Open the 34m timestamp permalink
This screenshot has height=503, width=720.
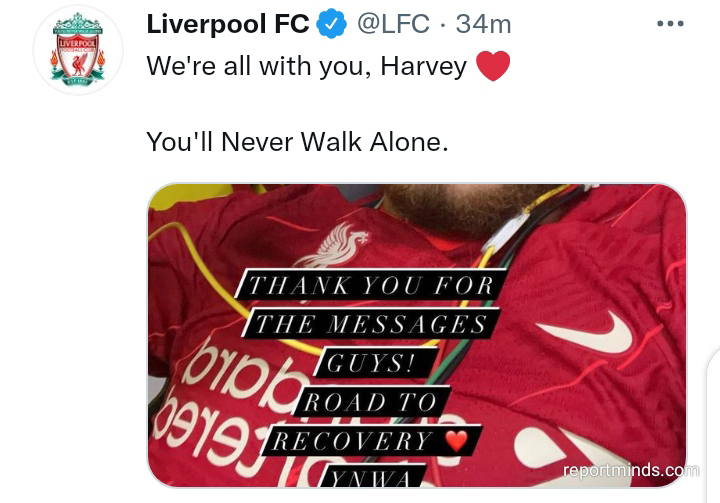click(483, 24)
